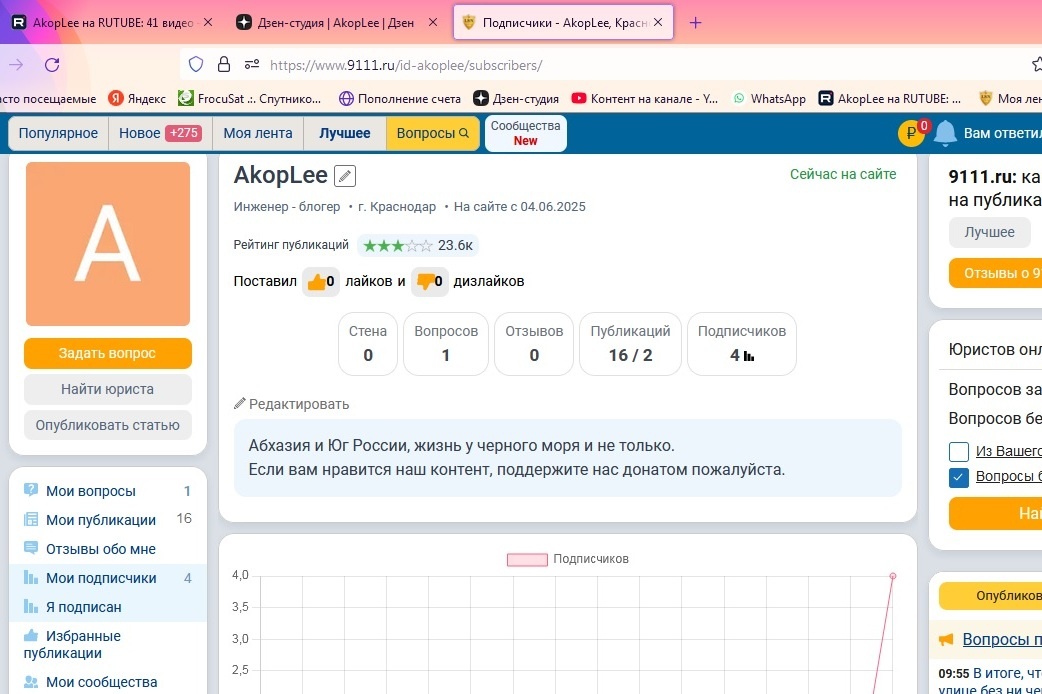Open Вопросы search tab

pos(433,133)
